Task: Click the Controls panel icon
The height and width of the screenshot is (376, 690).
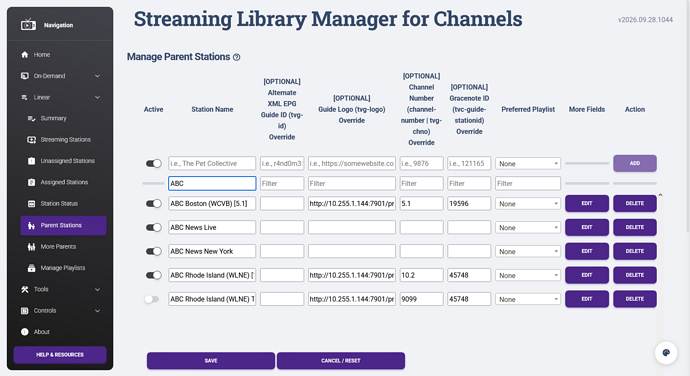Action: [x=25, y=310]
